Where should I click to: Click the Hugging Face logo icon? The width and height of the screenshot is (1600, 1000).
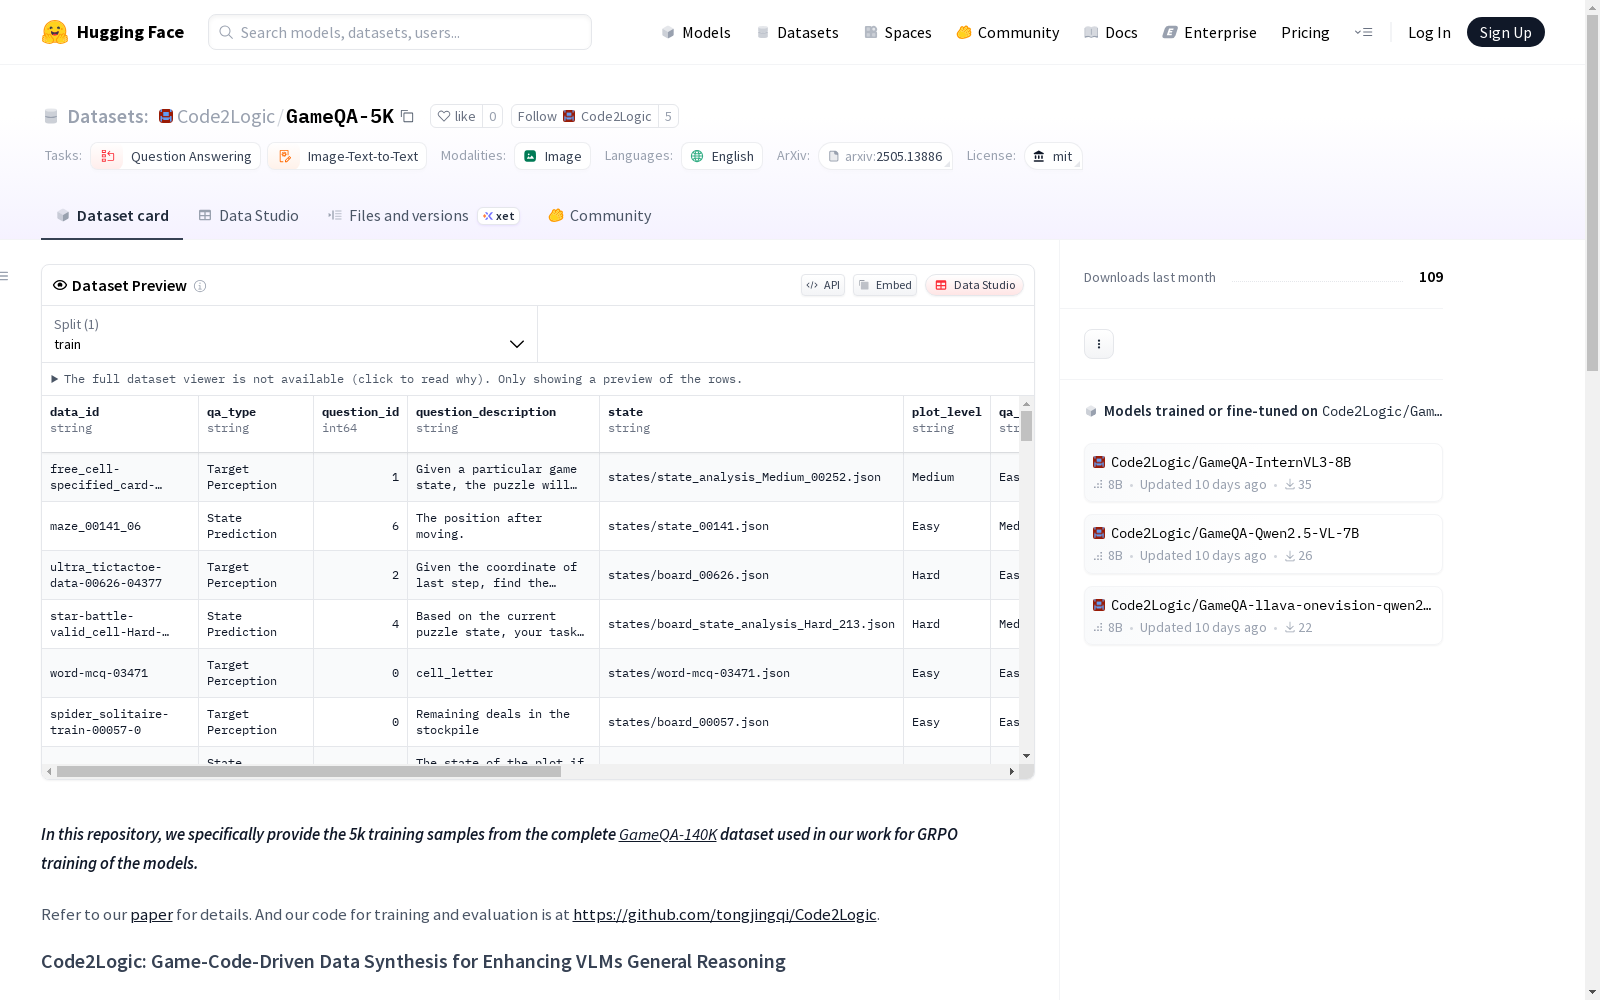(x=55, y=32)
